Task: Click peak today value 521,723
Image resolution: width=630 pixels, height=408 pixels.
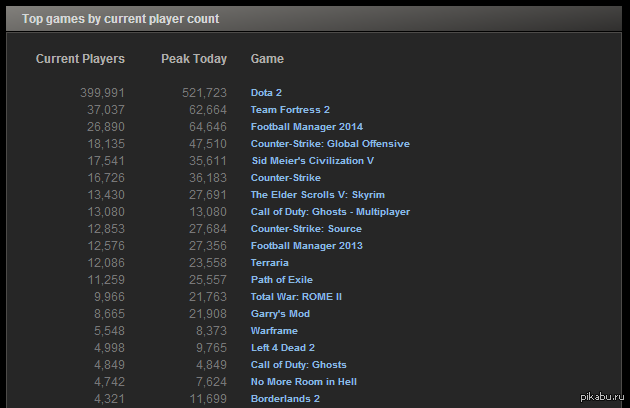Action: tap(205, 93)
